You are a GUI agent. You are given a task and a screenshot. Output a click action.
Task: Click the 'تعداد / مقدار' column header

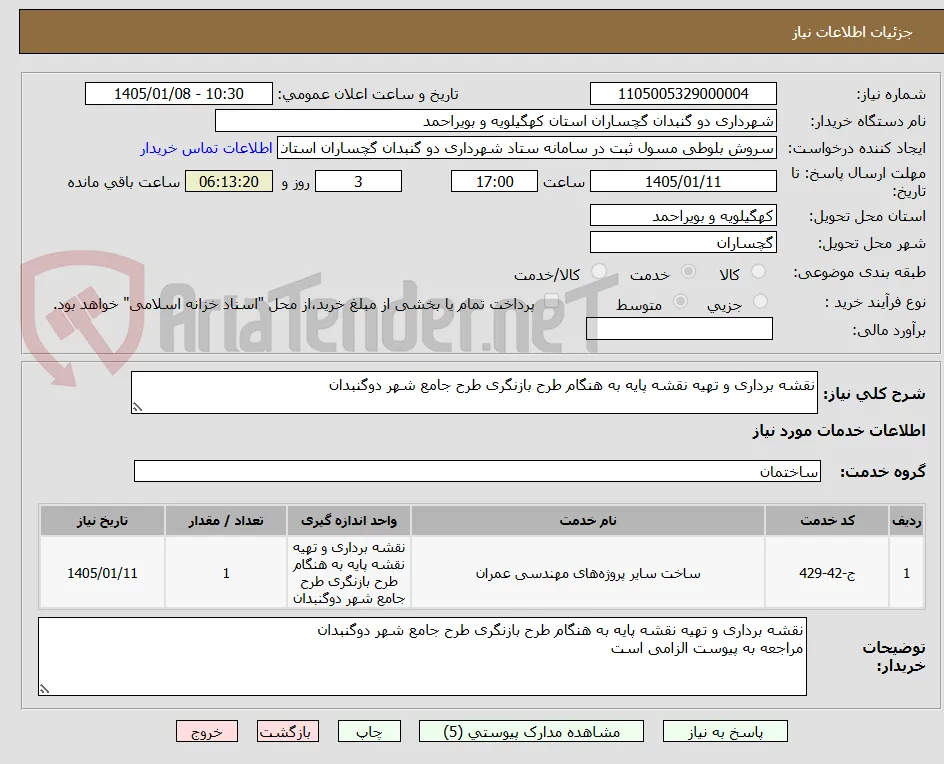[226, 521]
